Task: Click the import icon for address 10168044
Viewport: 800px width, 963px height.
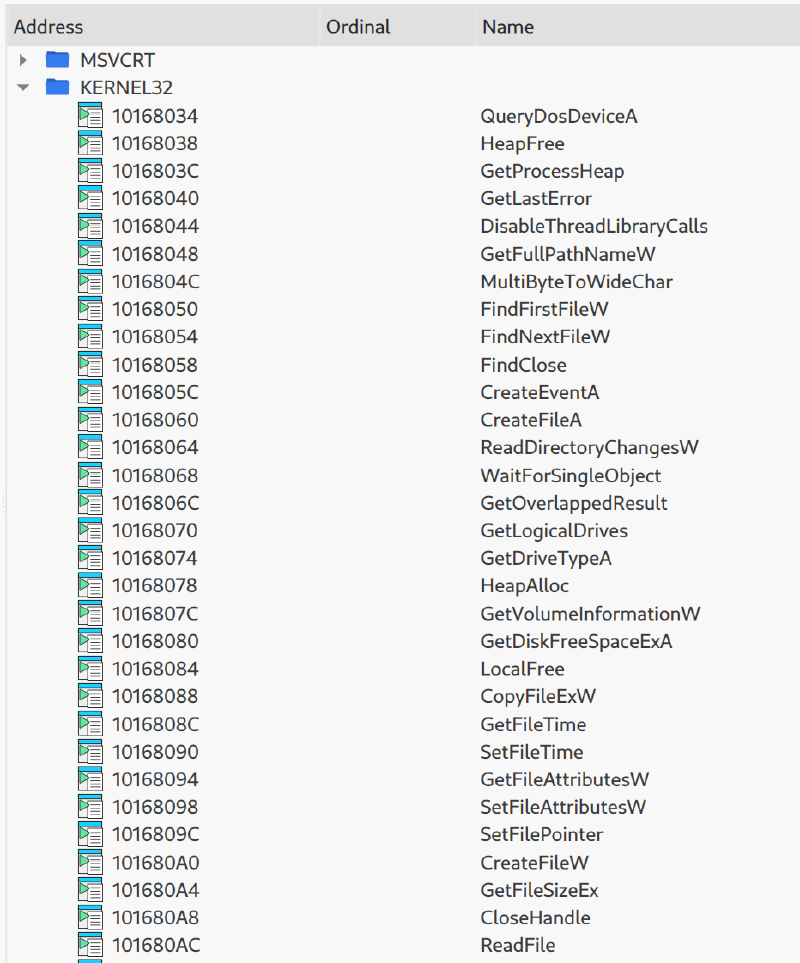Action: (90, 226)
